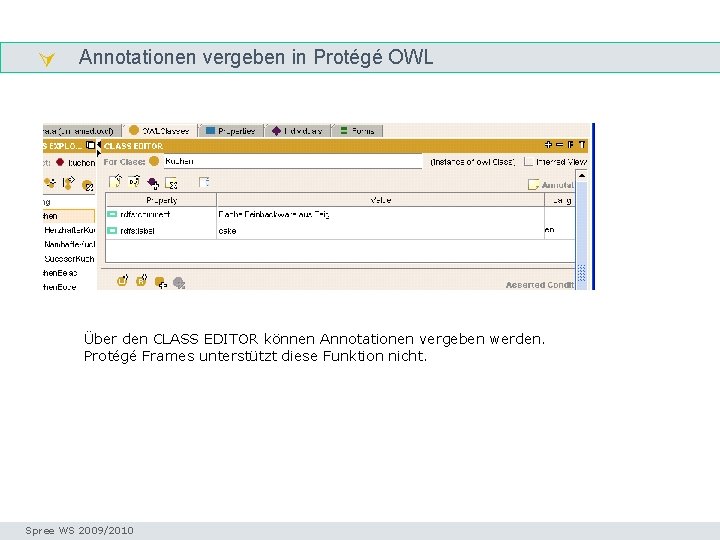Select the highlighted Kuchen class in the tree
720x540 pixels.
(69, 216)
